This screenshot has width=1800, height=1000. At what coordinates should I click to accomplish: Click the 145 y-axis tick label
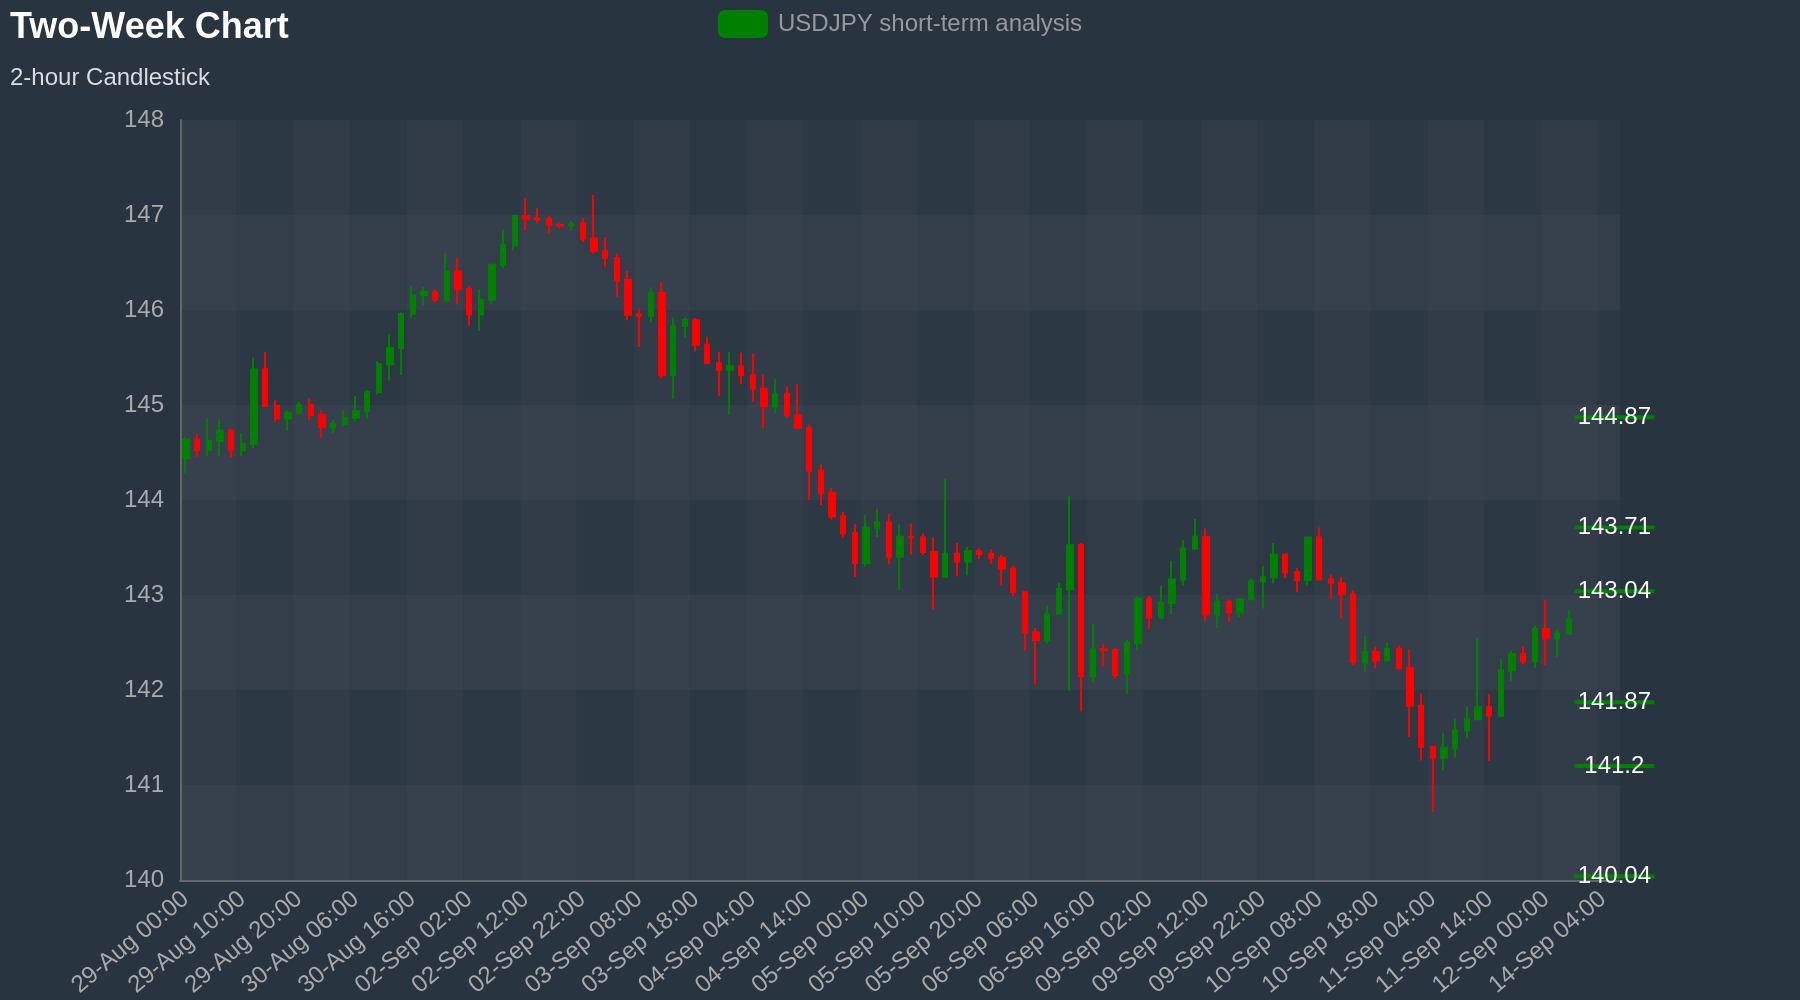click(x=144, y=404)
